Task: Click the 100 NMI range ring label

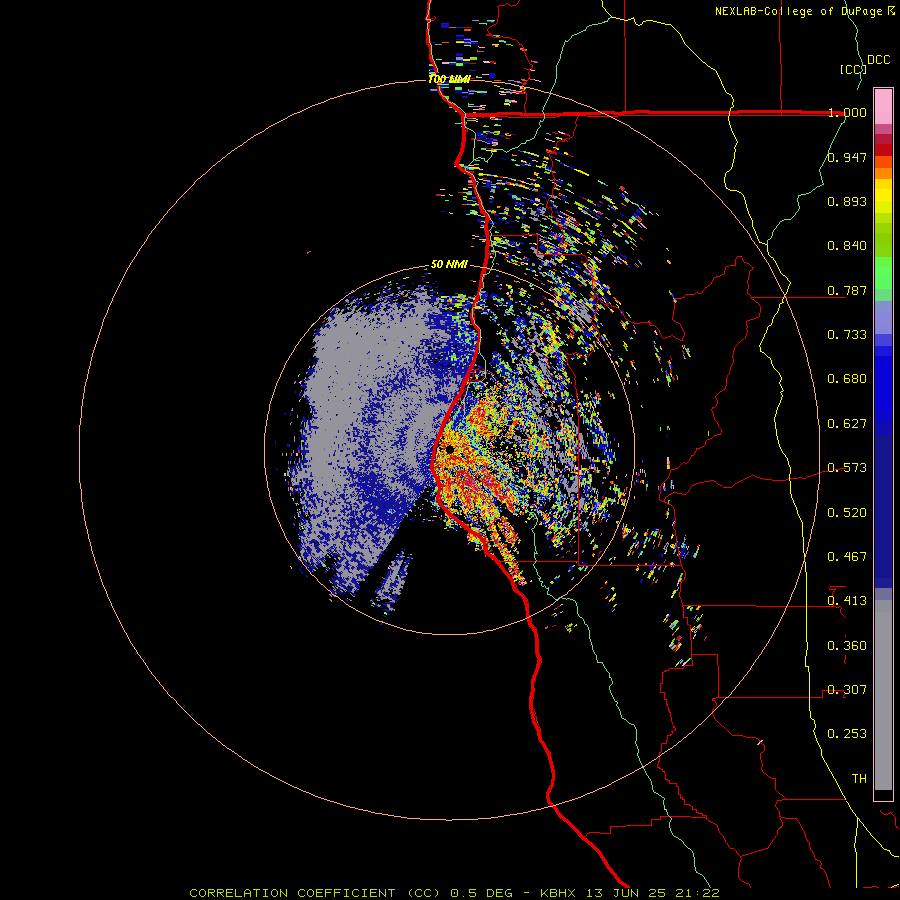Action: pyautogui.click(x=449, y=79)
